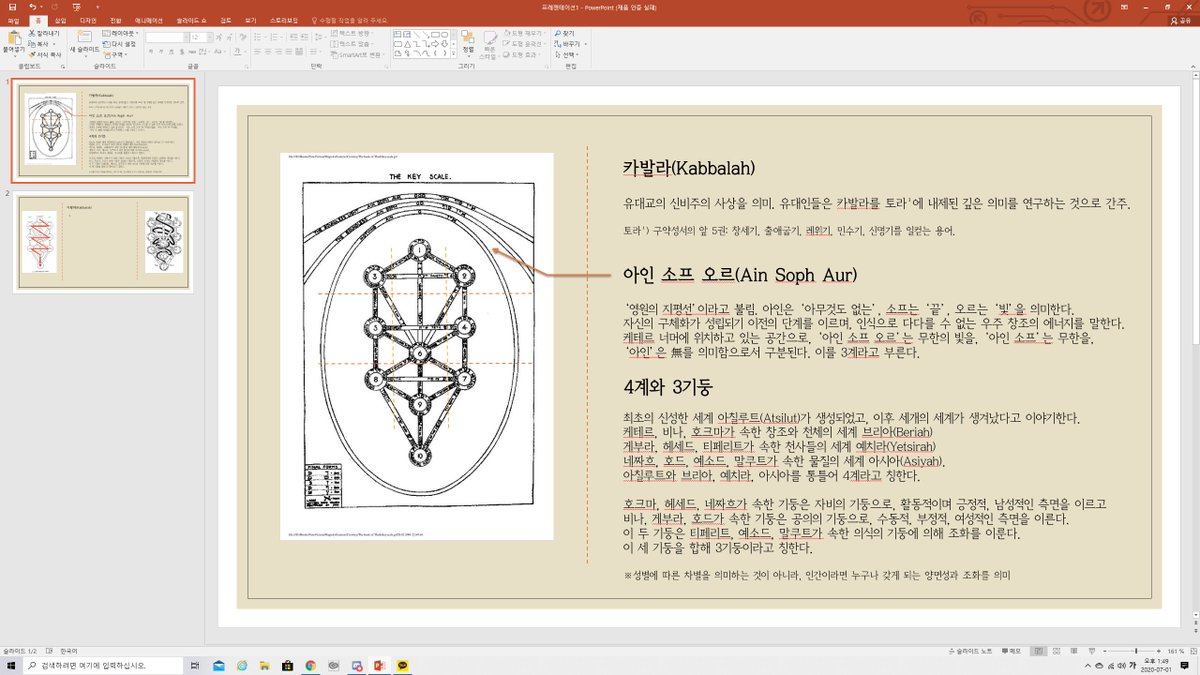Click the 161% zoom level
This screenshot has width=1200, height=675.
(1177, 651)
